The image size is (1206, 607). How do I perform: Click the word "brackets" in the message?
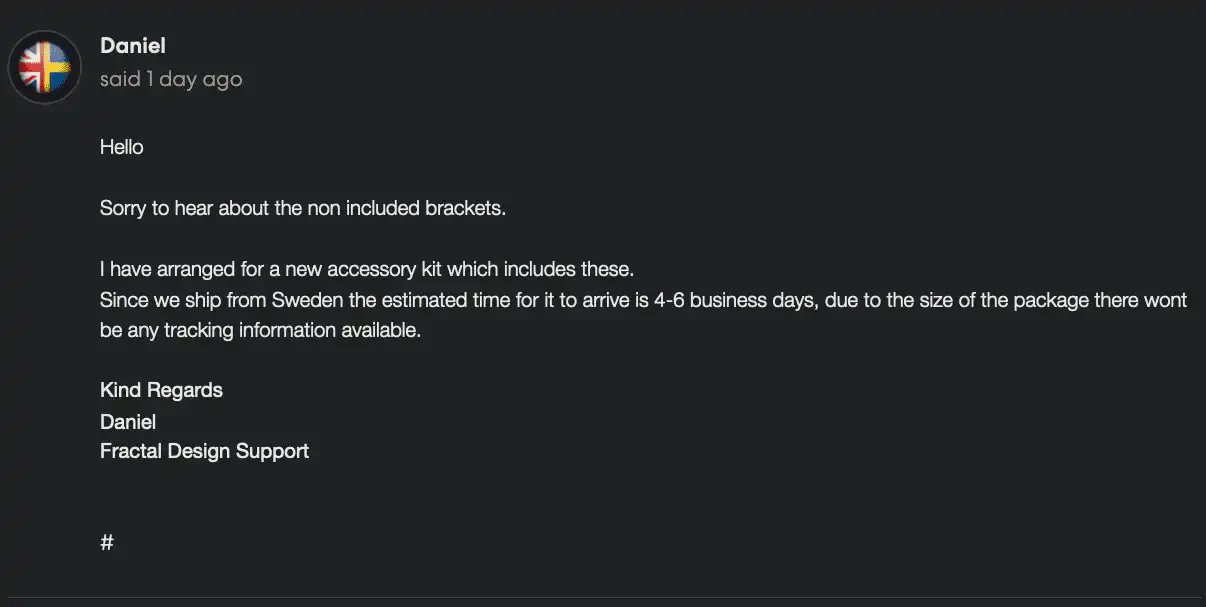click(466, 208)
